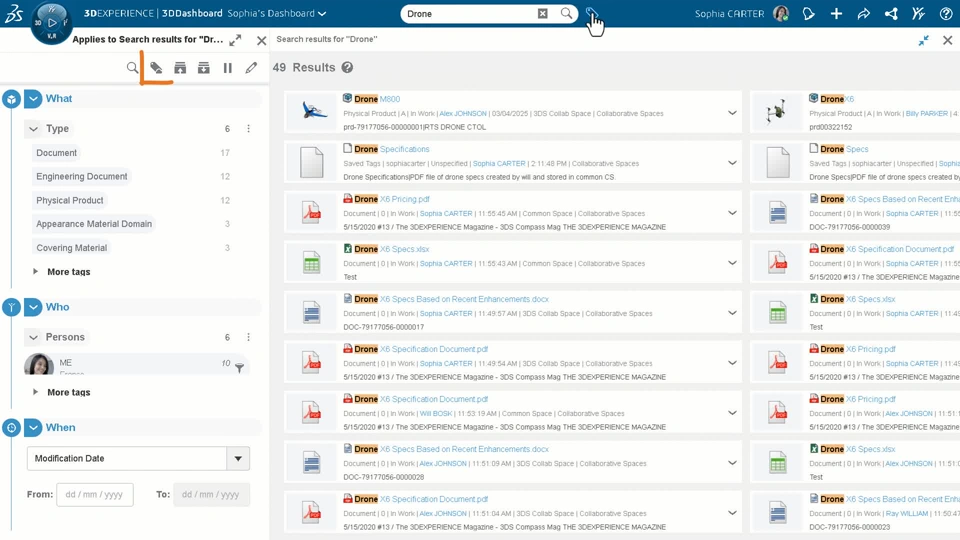Open Drone X6 Pricing.pdf link
Image resolution: width=960 pixels, height=540 pixels.
pos(392,199)
